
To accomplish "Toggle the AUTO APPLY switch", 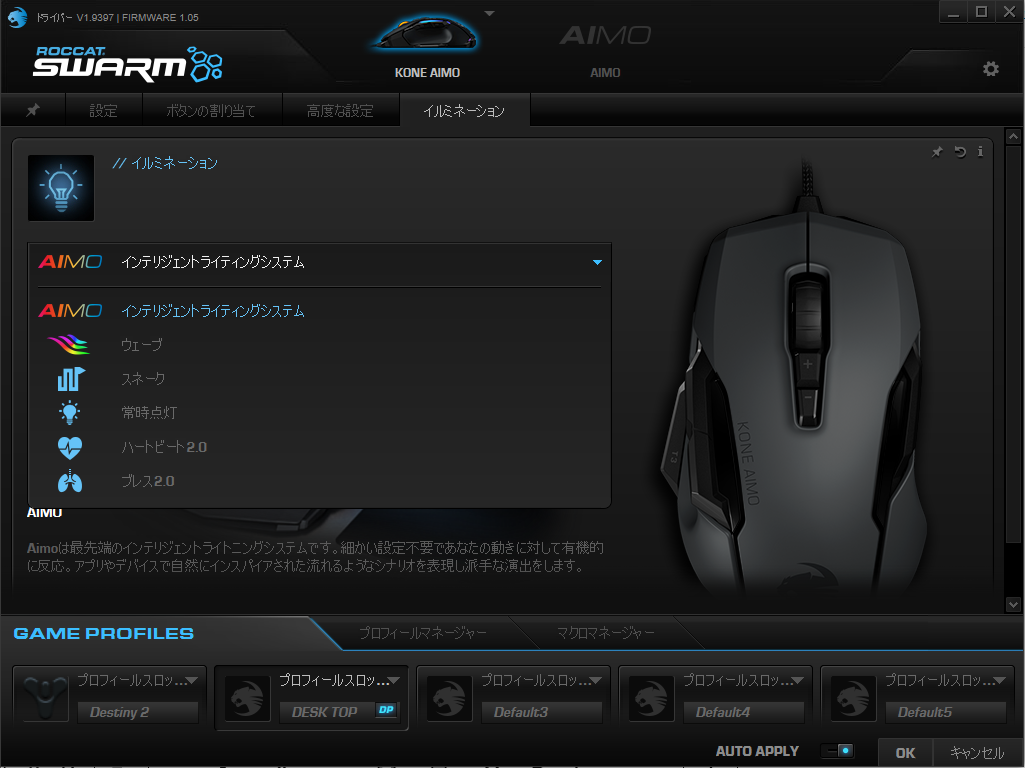I will click(837, 751).
